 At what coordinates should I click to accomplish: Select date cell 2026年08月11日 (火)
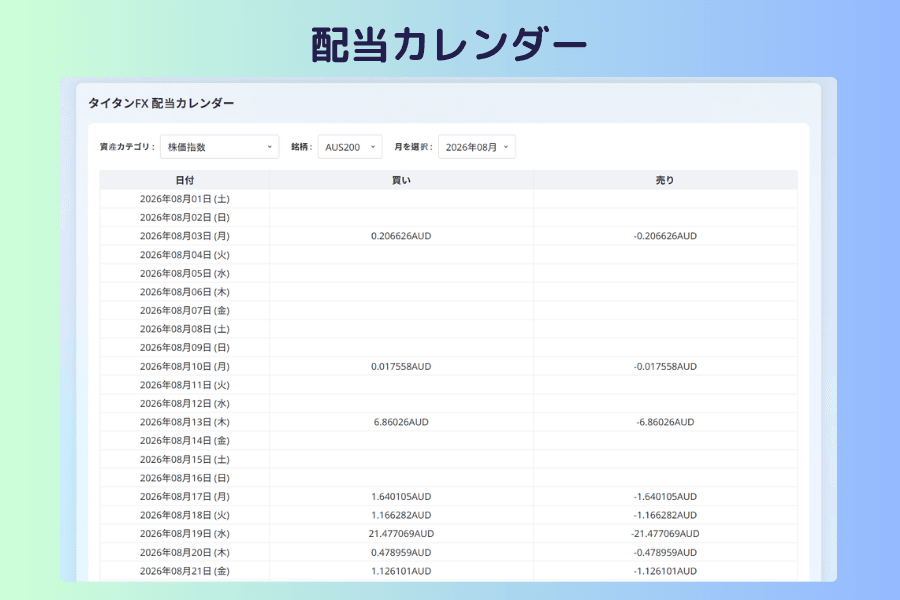(x=185, y=385)
